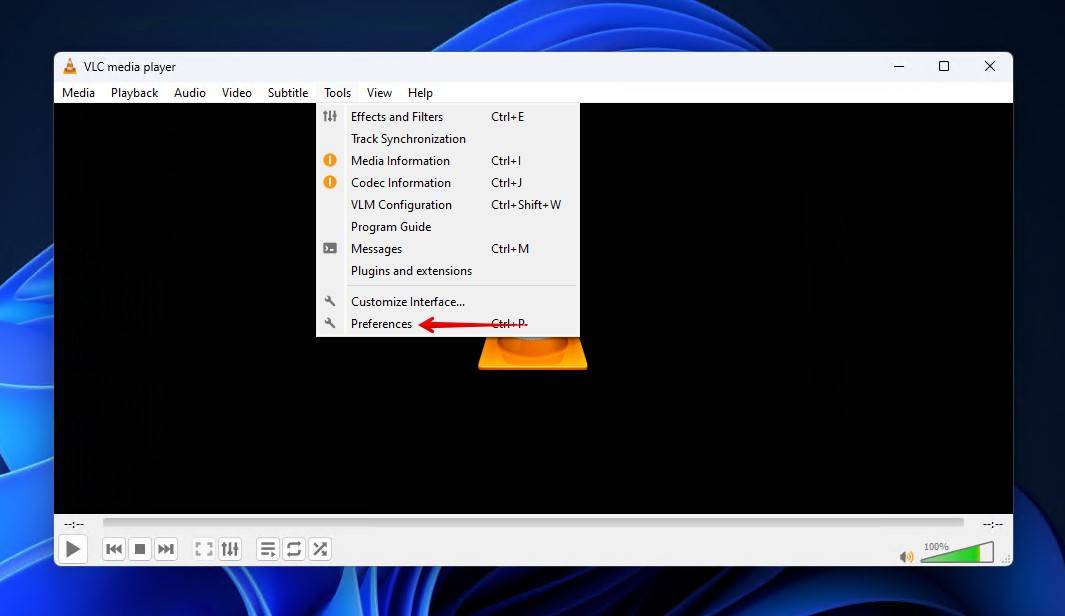Image resolution: width=1065 pixels, height=616 pixels.
Task: Toggle random shuffle playback icon
Action: point(320,549)
